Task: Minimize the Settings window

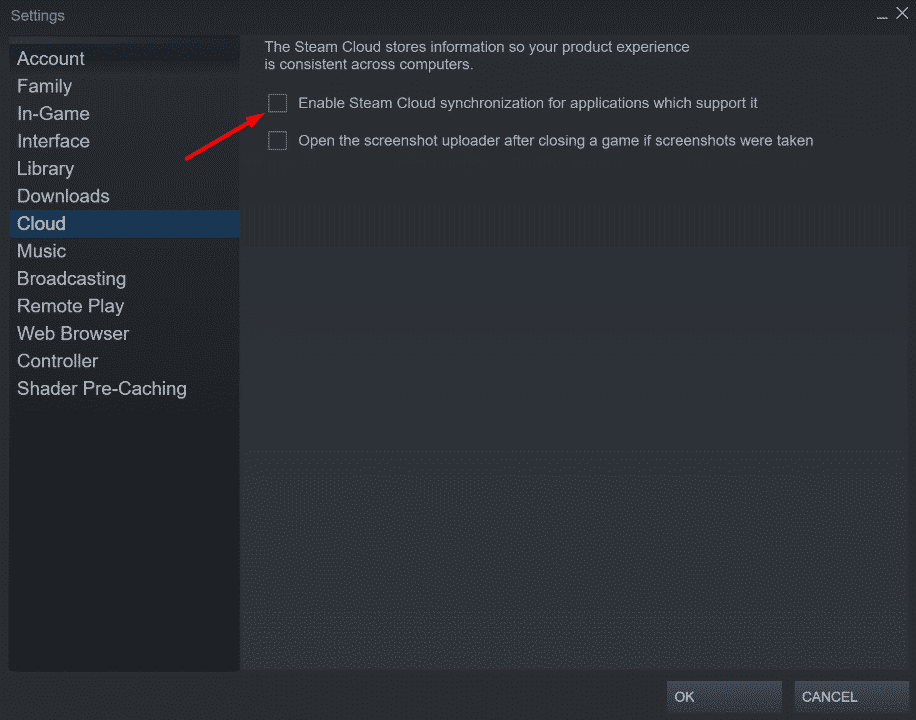Action: 882,15
